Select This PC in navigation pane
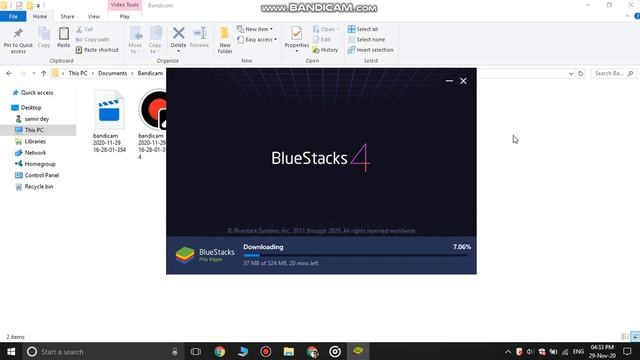Image resolution: width=640 pixels, height=360 pixels. pyautogui.click(x=38, y=130)
